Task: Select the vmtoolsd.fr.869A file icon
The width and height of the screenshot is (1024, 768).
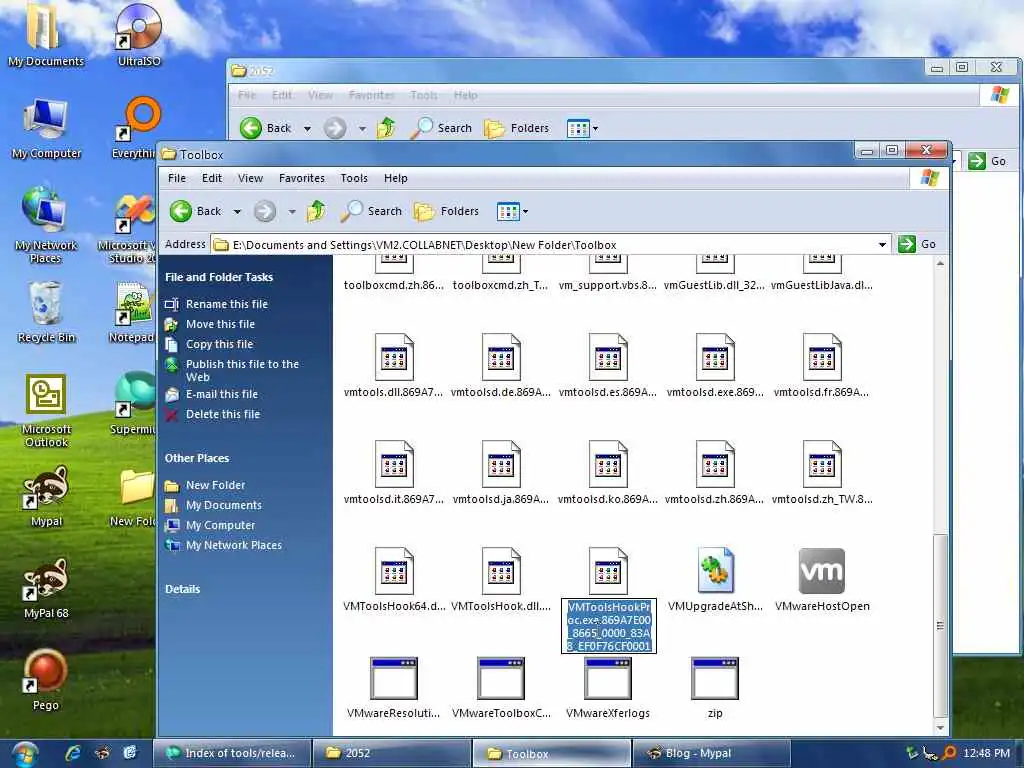Action: point(822,357)
